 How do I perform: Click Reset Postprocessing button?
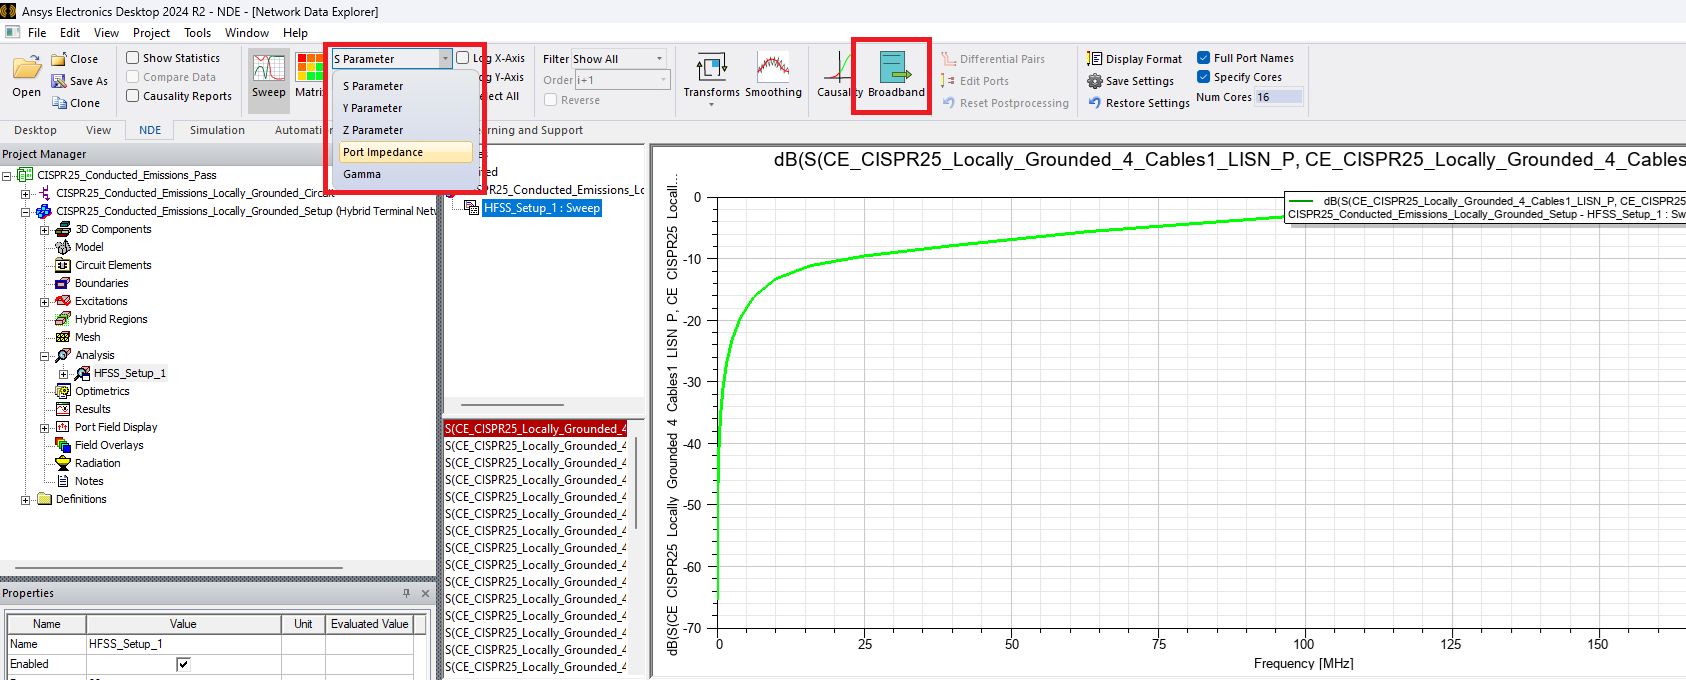pos(1005,103)
